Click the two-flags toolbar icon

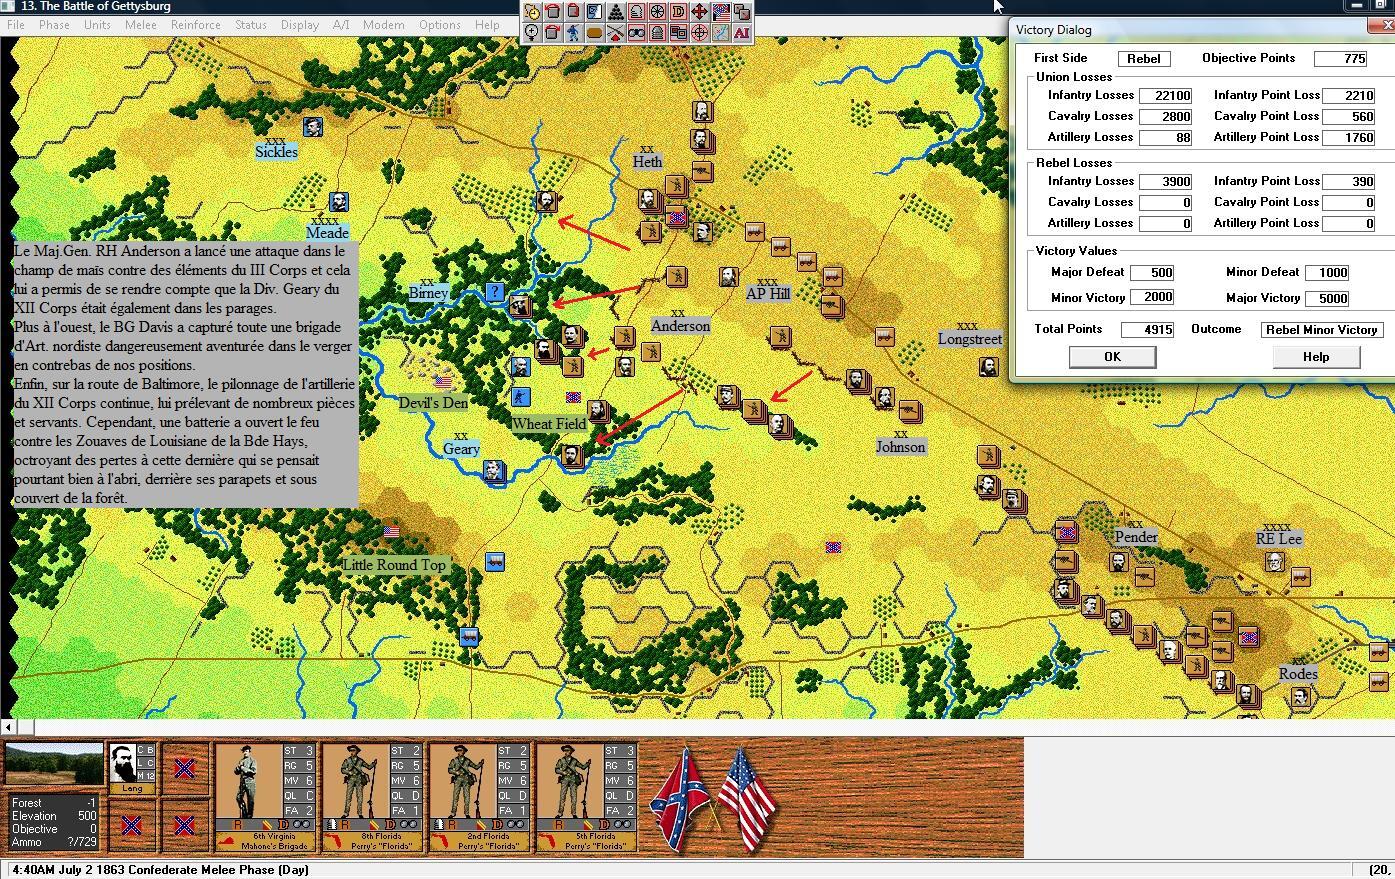coord(721,12)
